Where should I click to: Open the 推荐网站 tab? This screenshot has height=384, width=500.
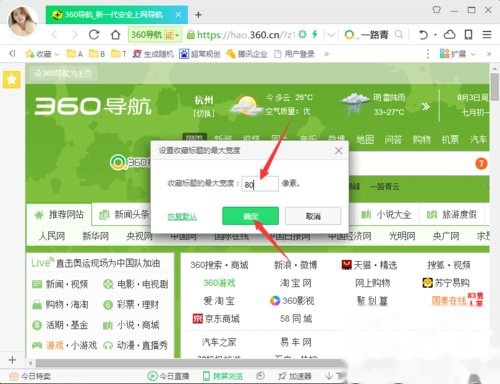[x=59, y=215]
